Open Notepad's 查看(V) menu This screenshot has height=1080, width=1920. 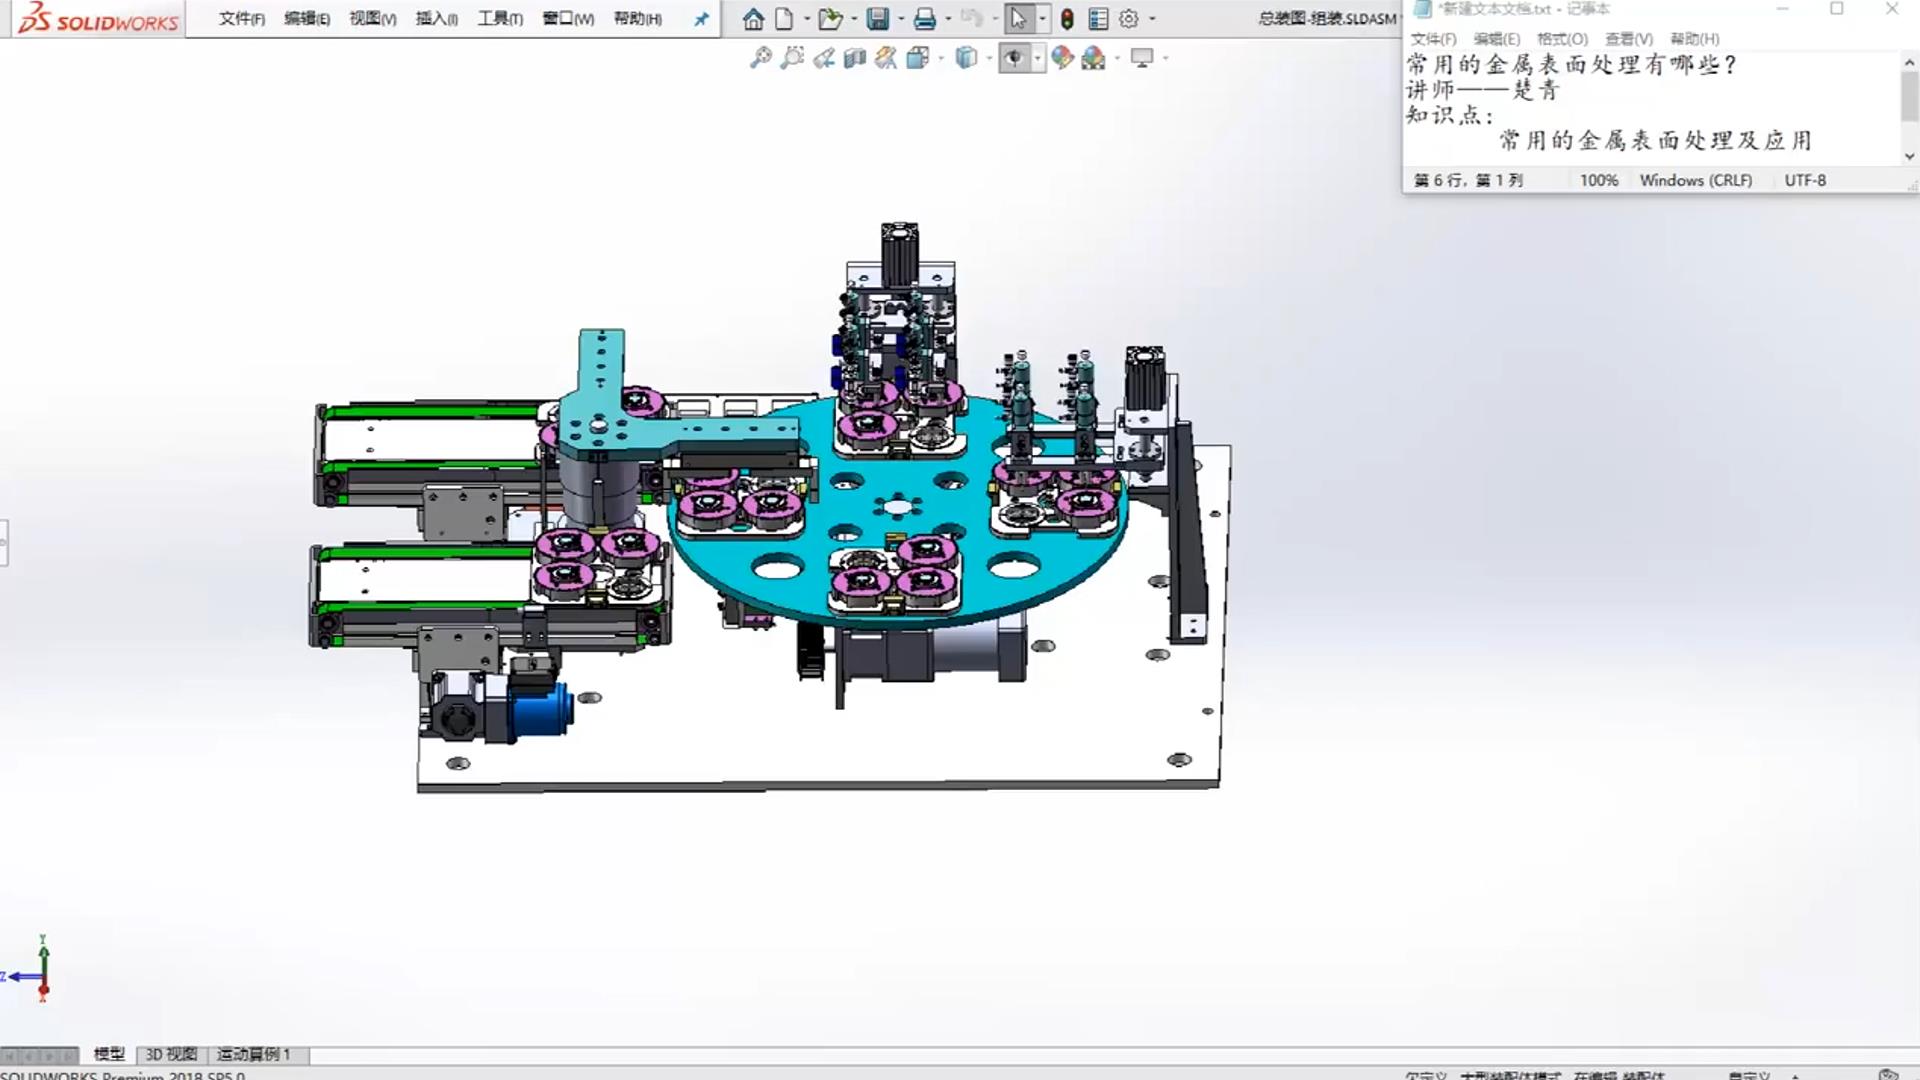pos(1629,39)
